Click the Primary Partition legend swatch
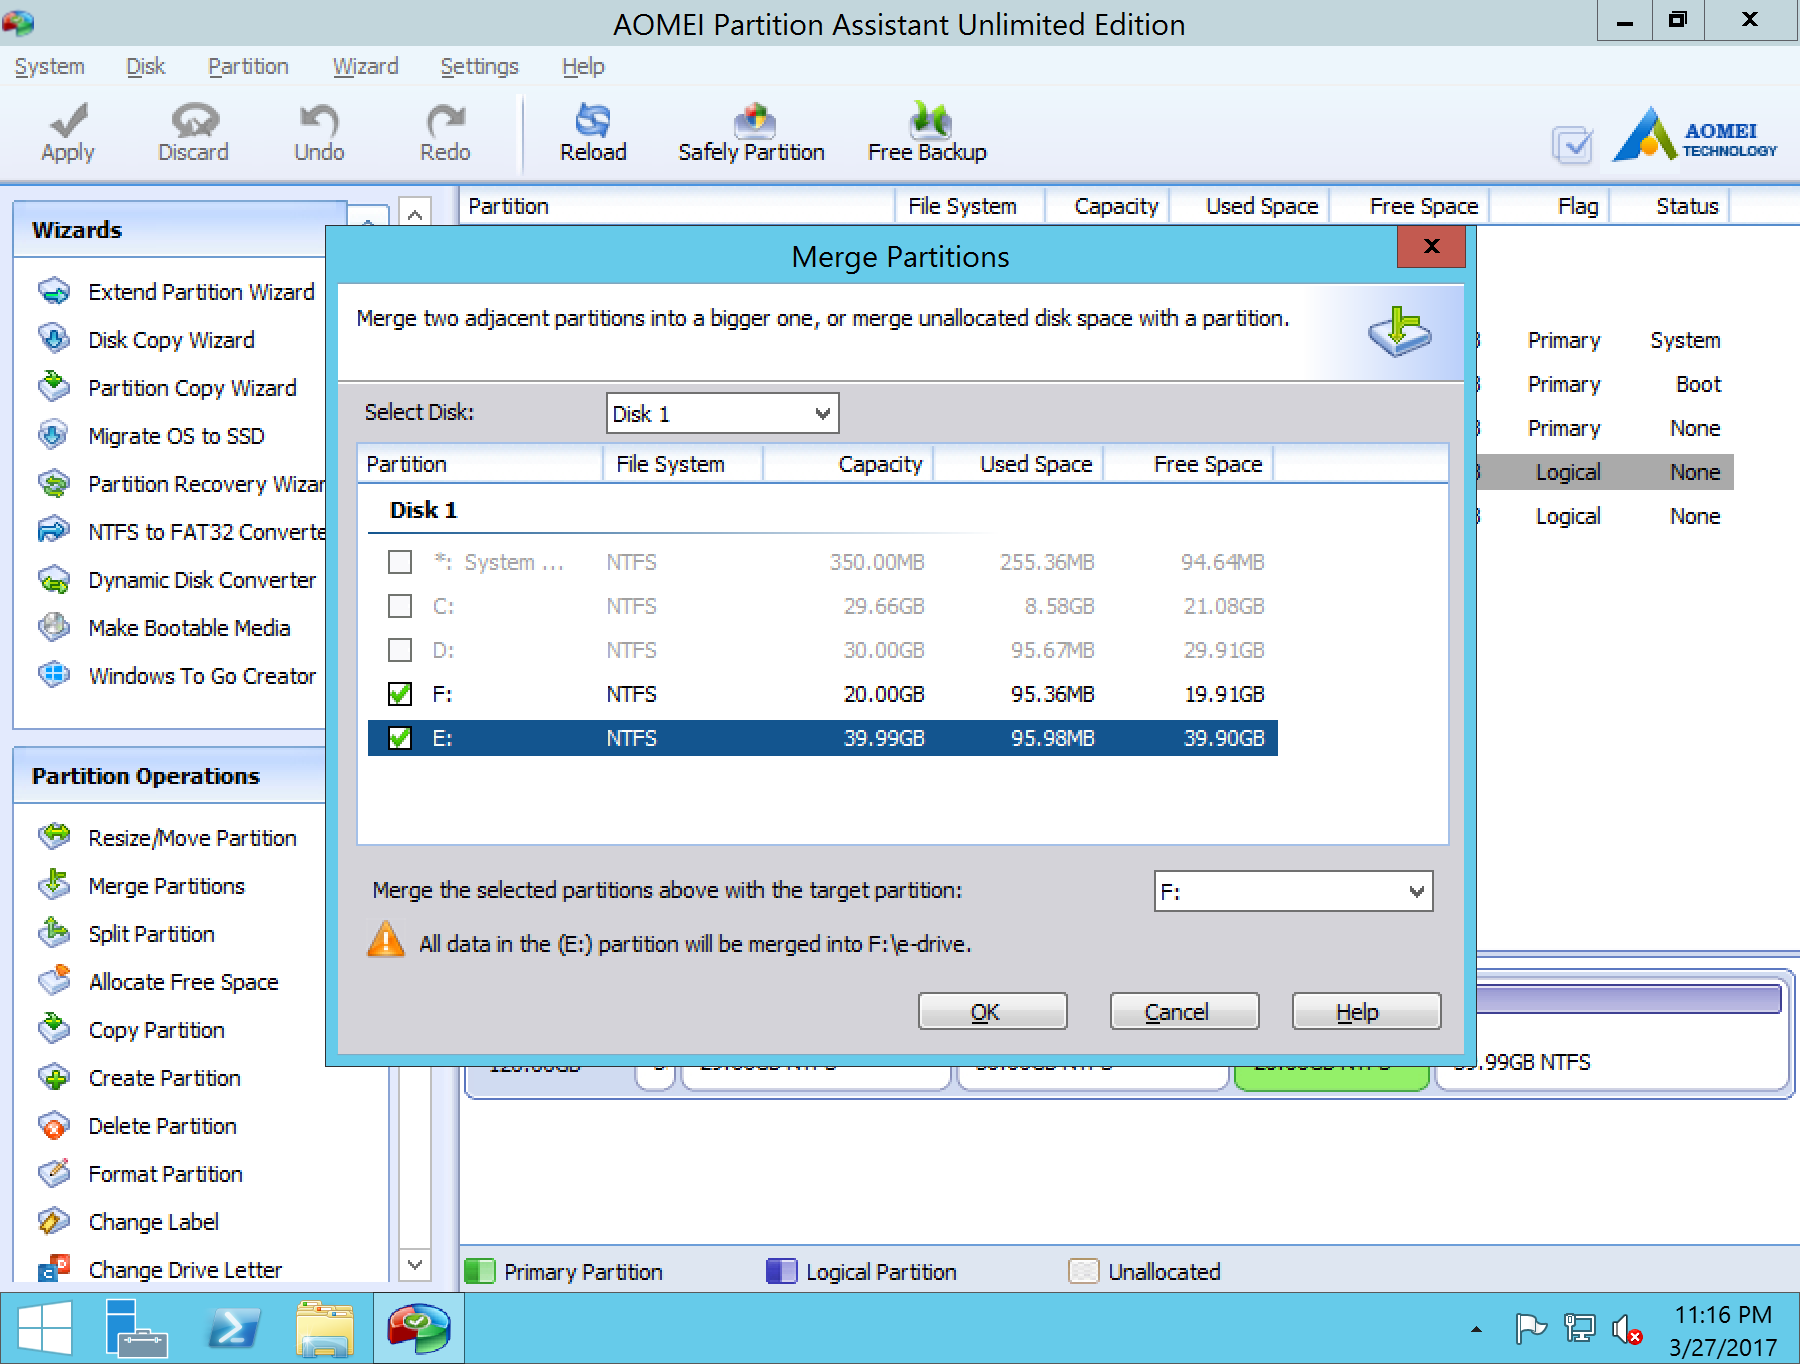1800x1364 pixels. click(x=480, y=1271)
